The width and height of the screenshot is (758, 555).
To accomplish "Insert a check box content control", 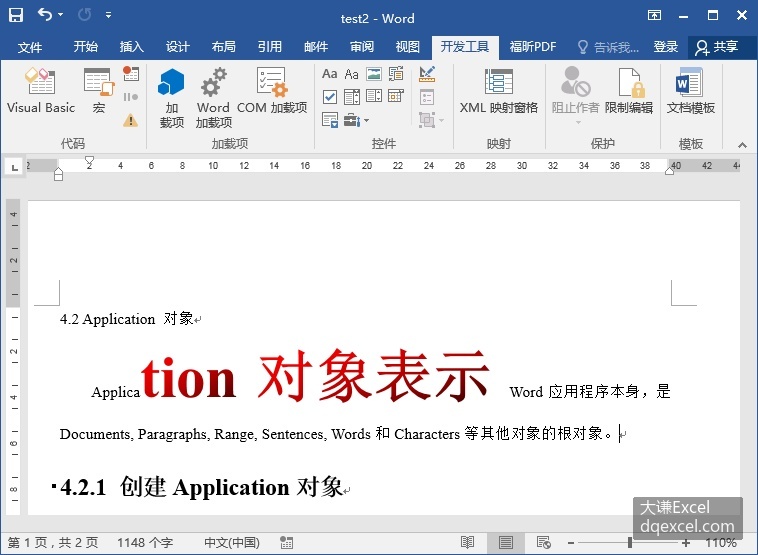I will (x=330, y=97).
